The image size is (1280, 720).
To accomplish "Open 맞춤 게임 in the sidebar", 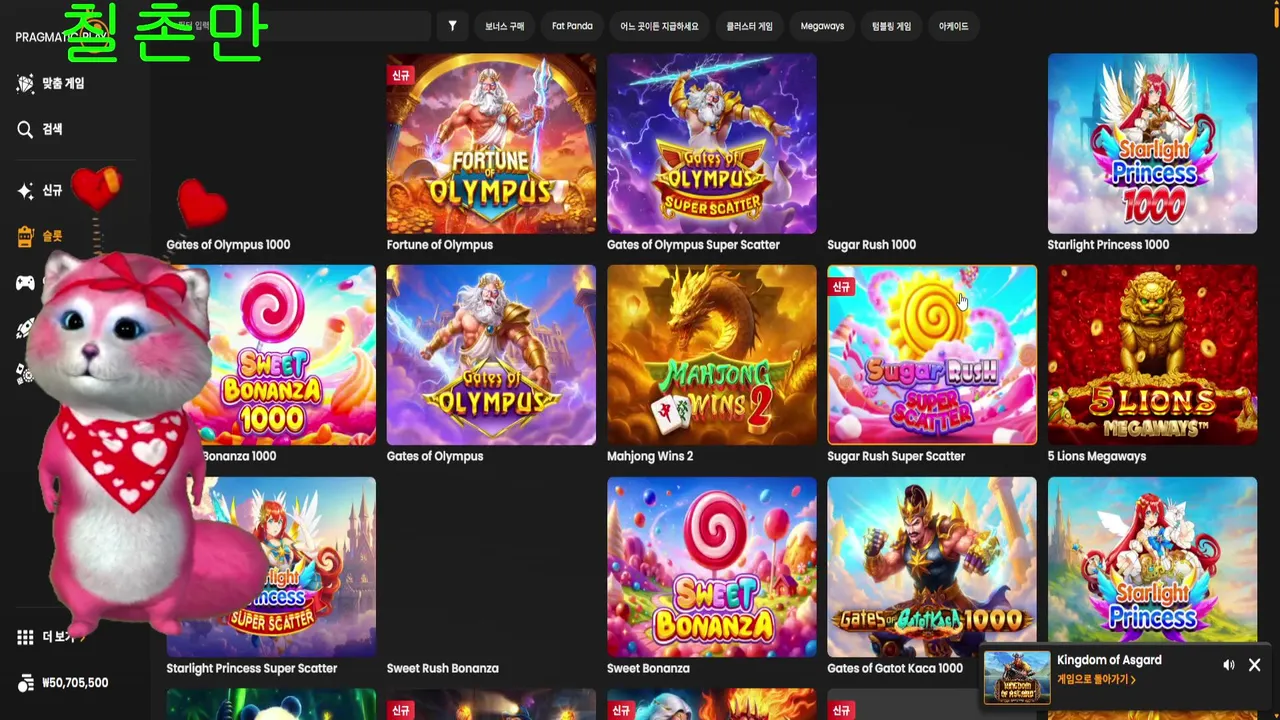I will click(x=63, y=83).
